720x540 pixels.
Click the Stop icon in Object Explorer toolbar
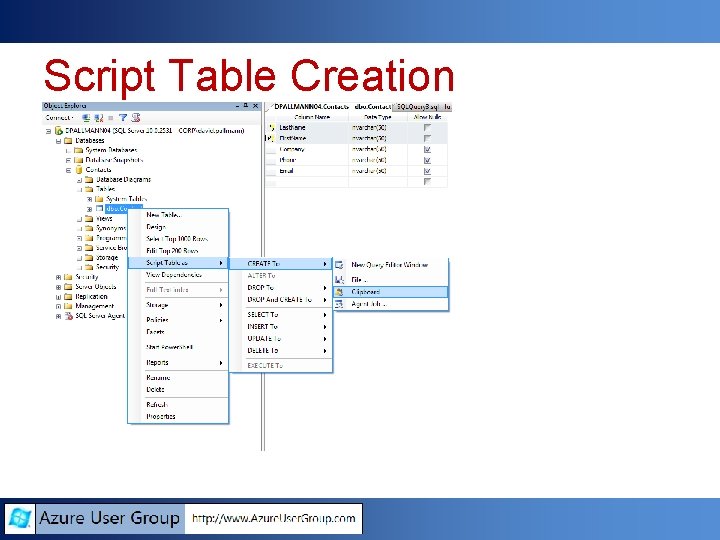click(111, 118)
